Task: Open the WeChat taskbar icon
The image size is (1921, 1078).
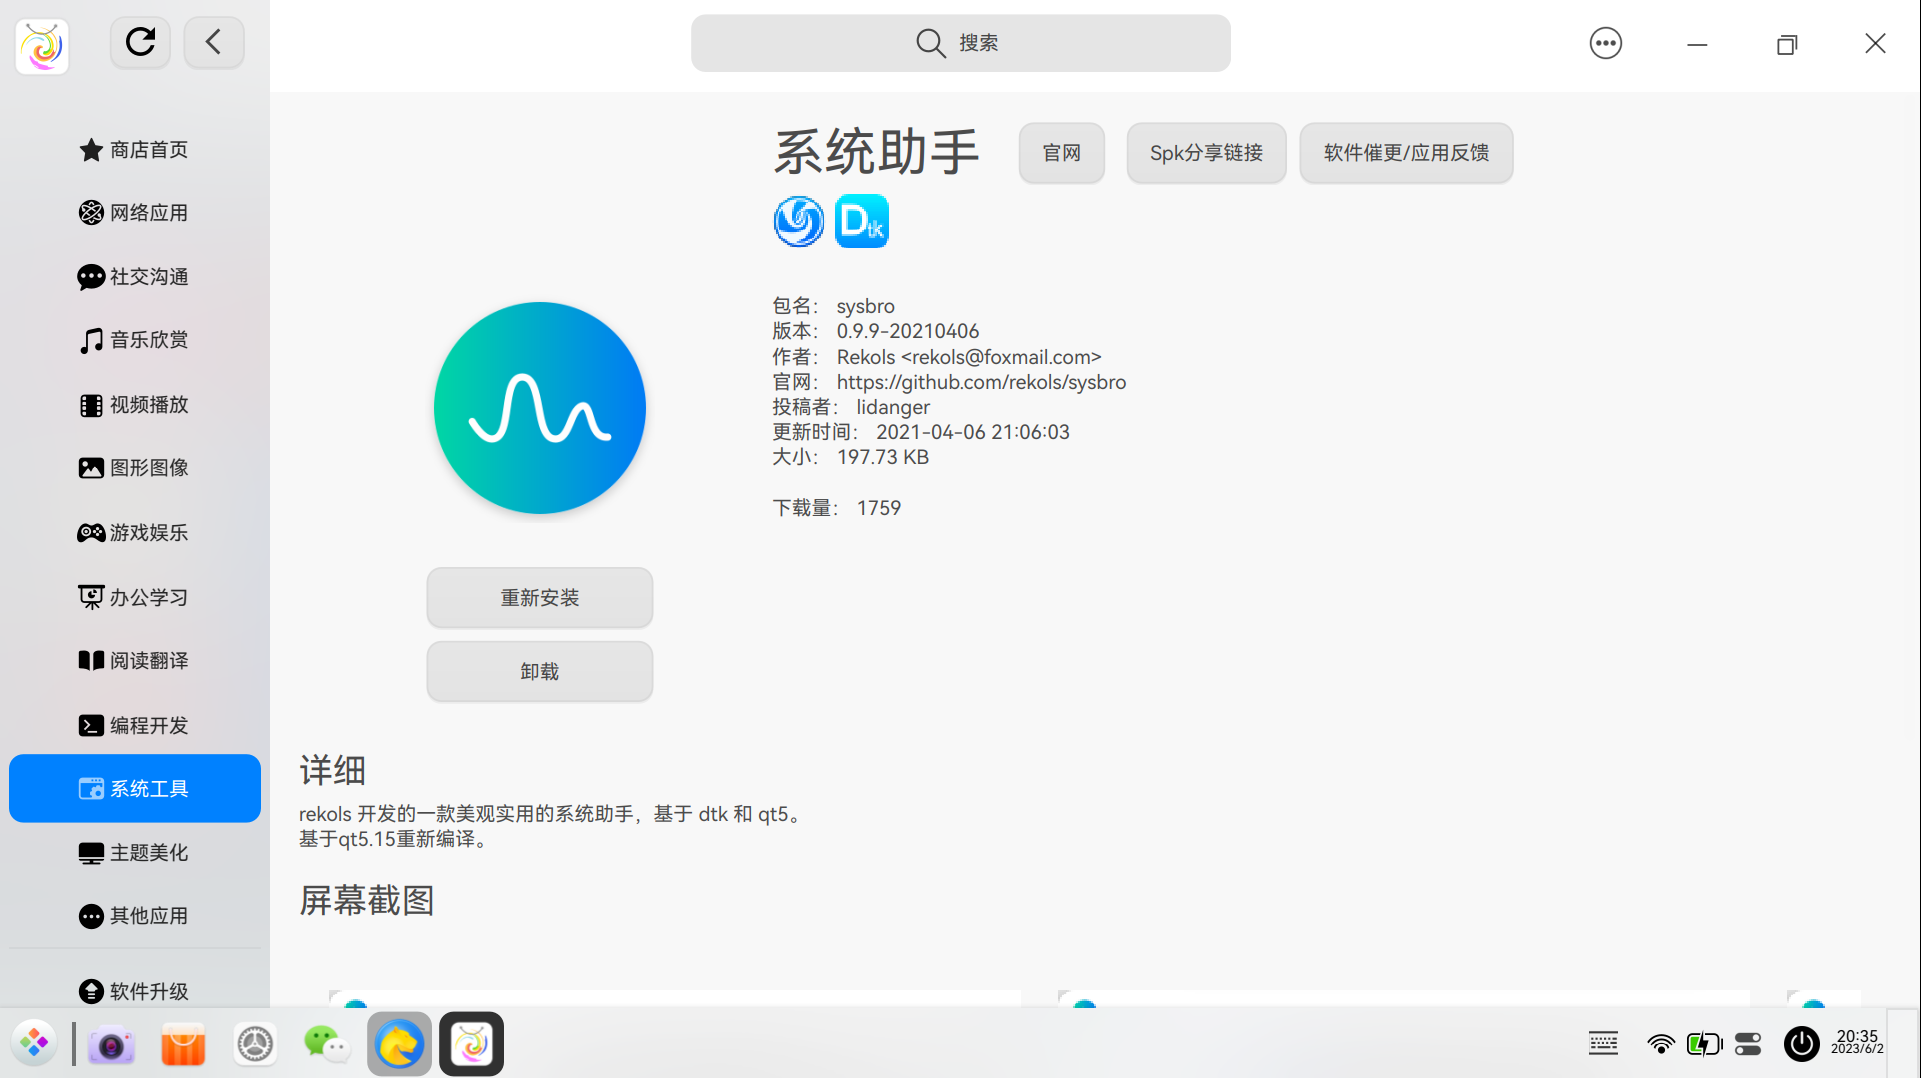Action: click(326, 1043)
